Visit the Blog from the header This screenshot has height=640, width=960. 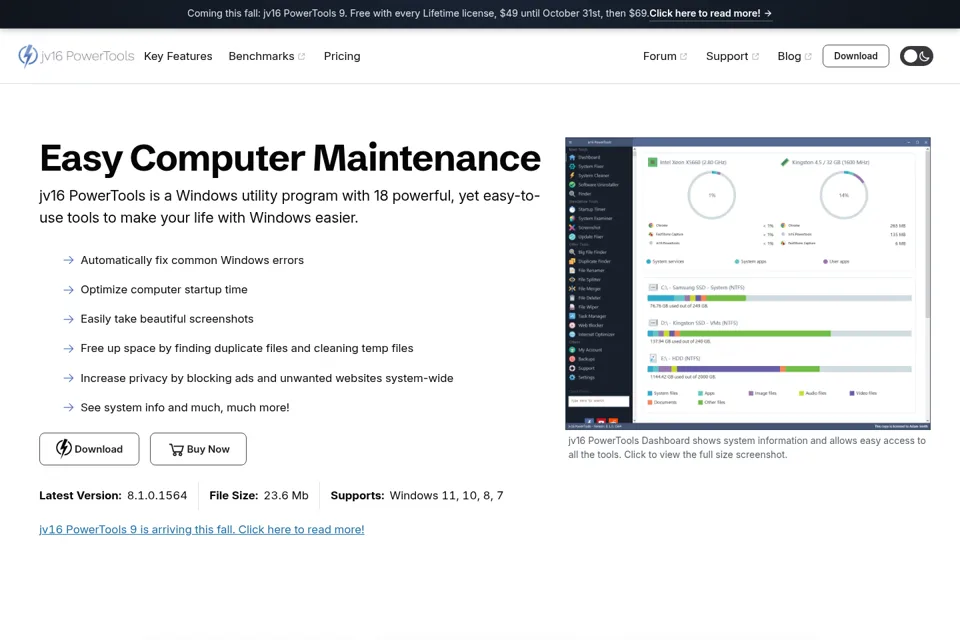click(794, 56)
